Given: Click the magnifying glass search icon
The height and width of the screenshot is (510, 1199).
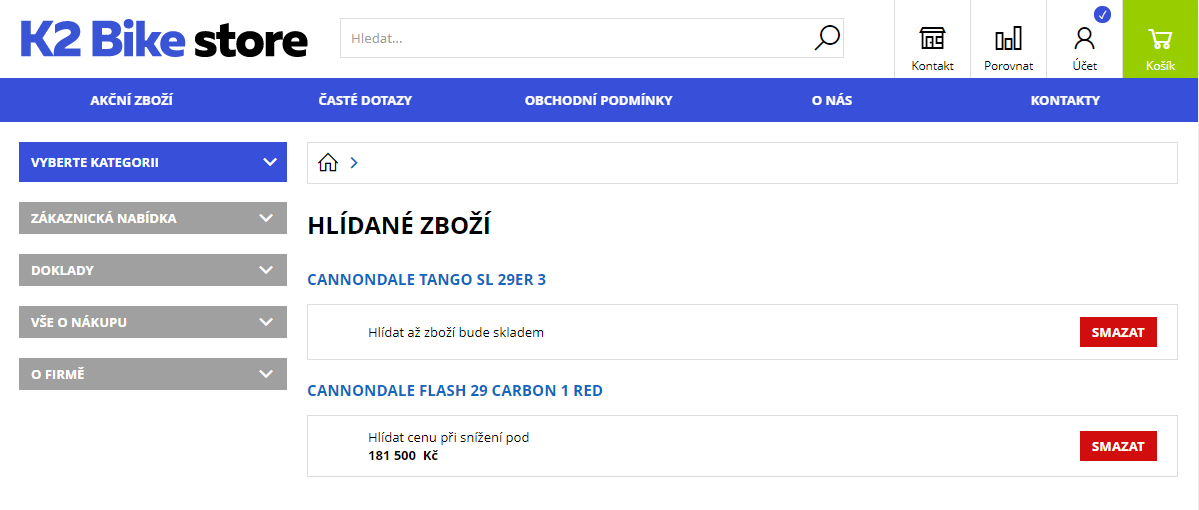Looking at the screenshot, I should pos(827,38).
